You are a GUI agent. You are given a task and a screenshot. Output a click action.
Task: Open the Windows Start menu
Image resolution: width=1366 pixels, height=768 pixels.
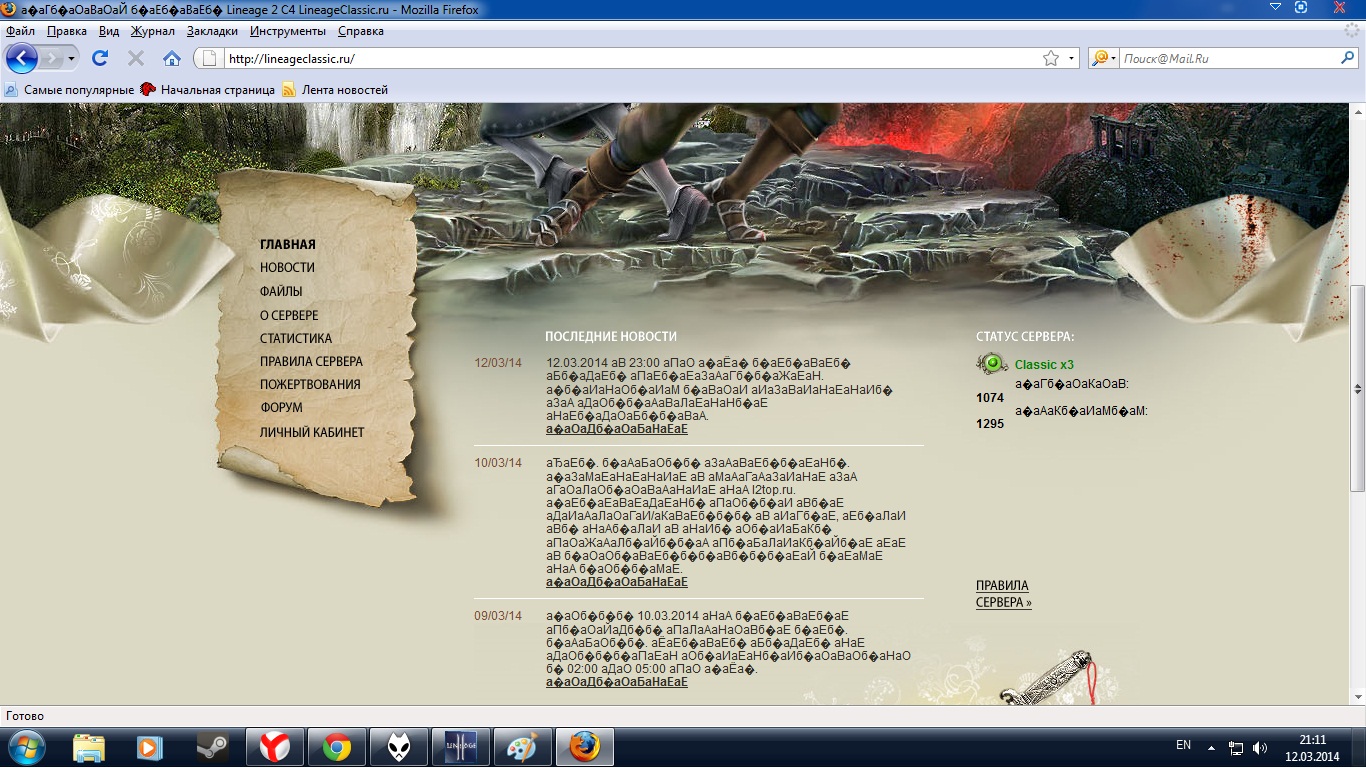click(25, 747)
